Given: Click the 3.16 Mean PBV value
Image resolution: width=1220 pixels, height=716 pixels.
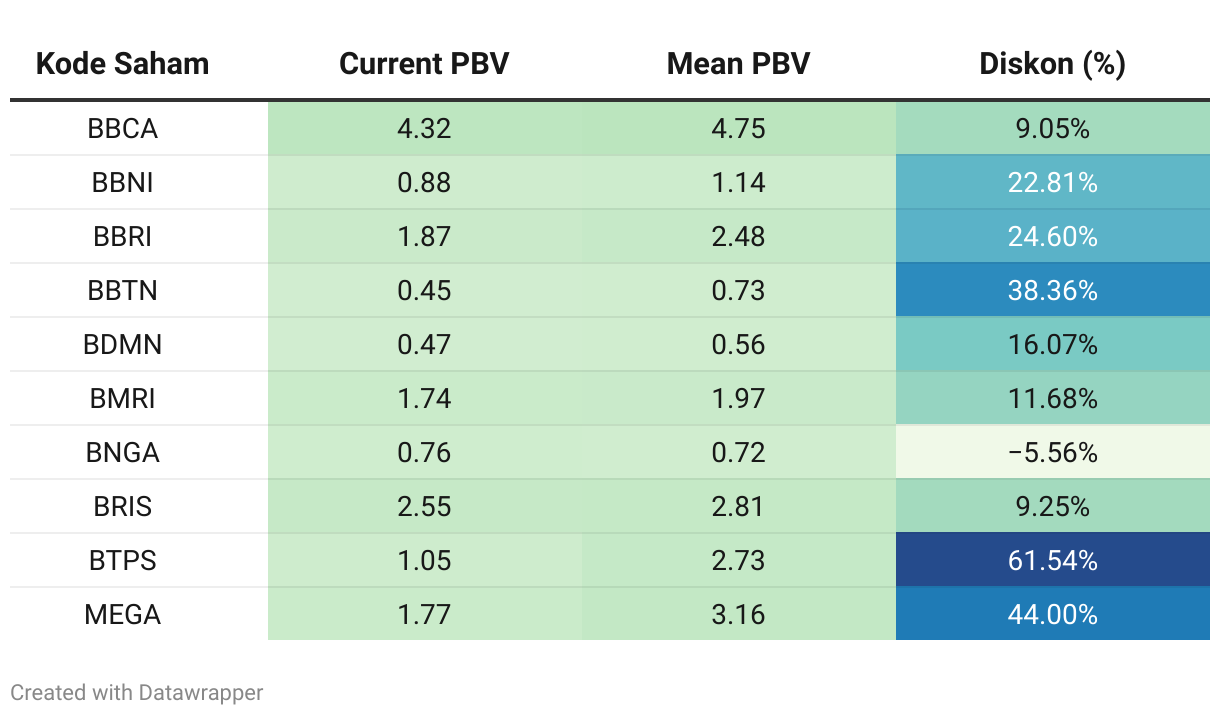Looking at the screenshot, I should coord(738,614).
